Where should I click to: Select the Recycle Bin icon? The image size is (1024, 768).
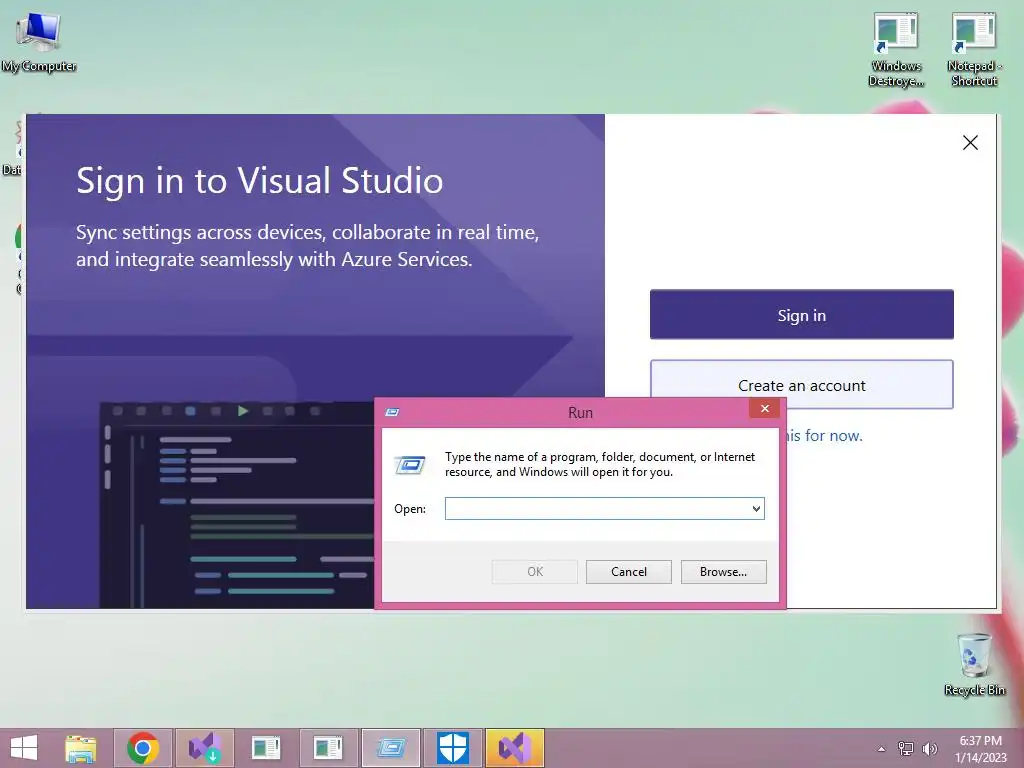click(x=974, y=664)
